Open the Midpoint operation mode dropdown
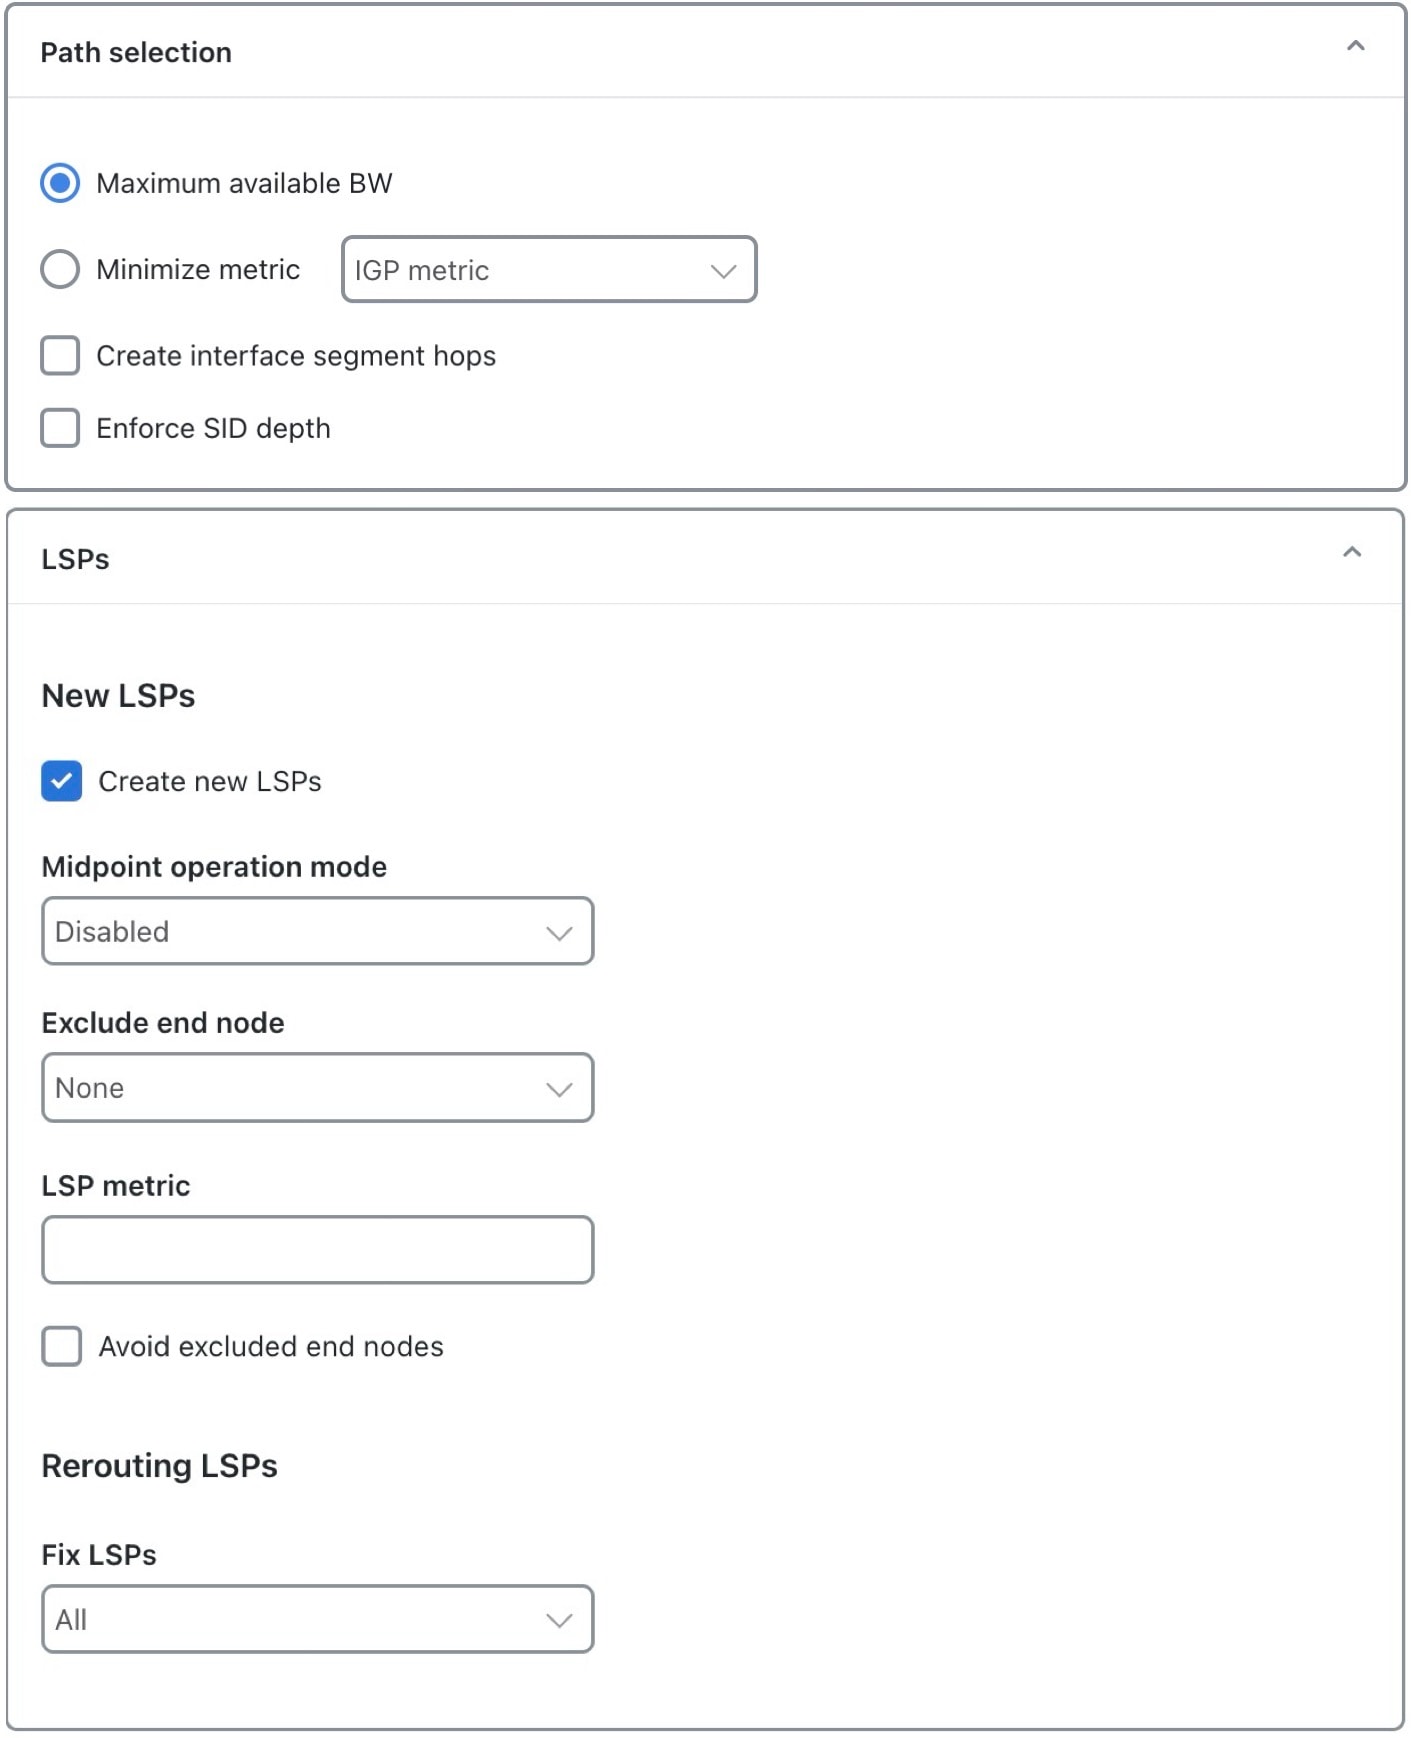 pos(317,931)
